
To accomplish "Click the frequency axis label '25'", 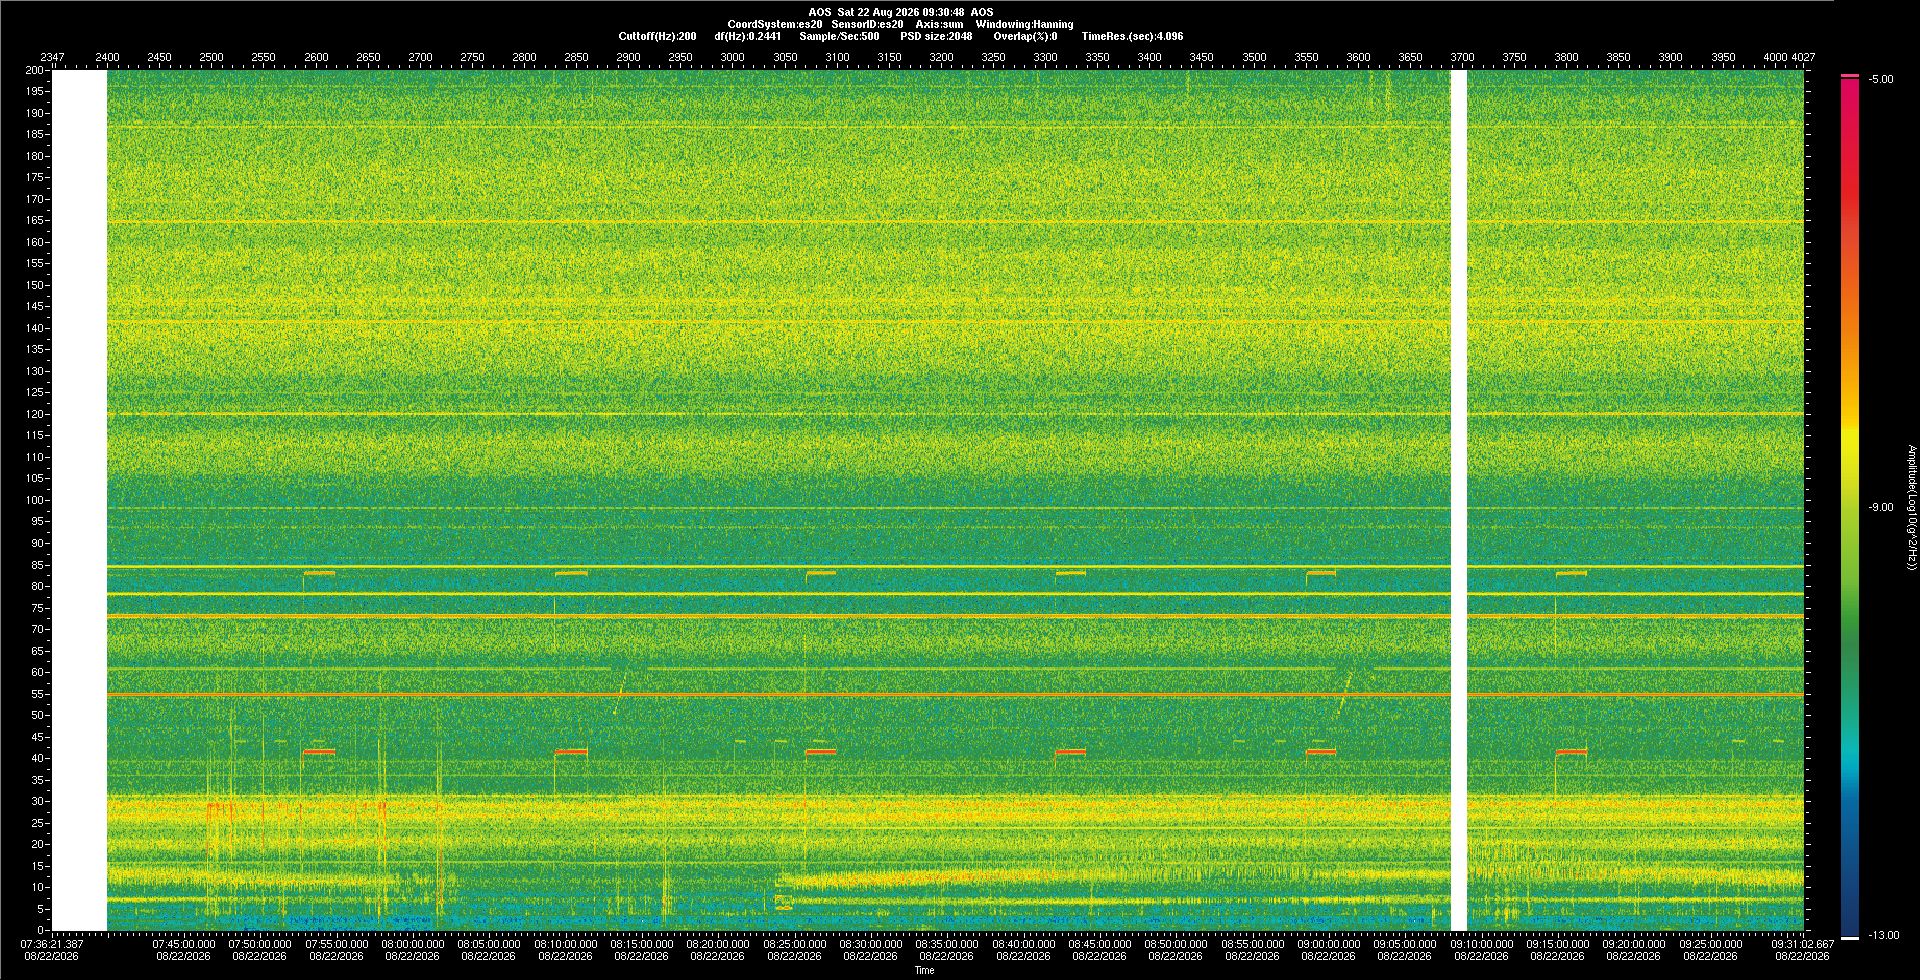I will pos(38,823).
